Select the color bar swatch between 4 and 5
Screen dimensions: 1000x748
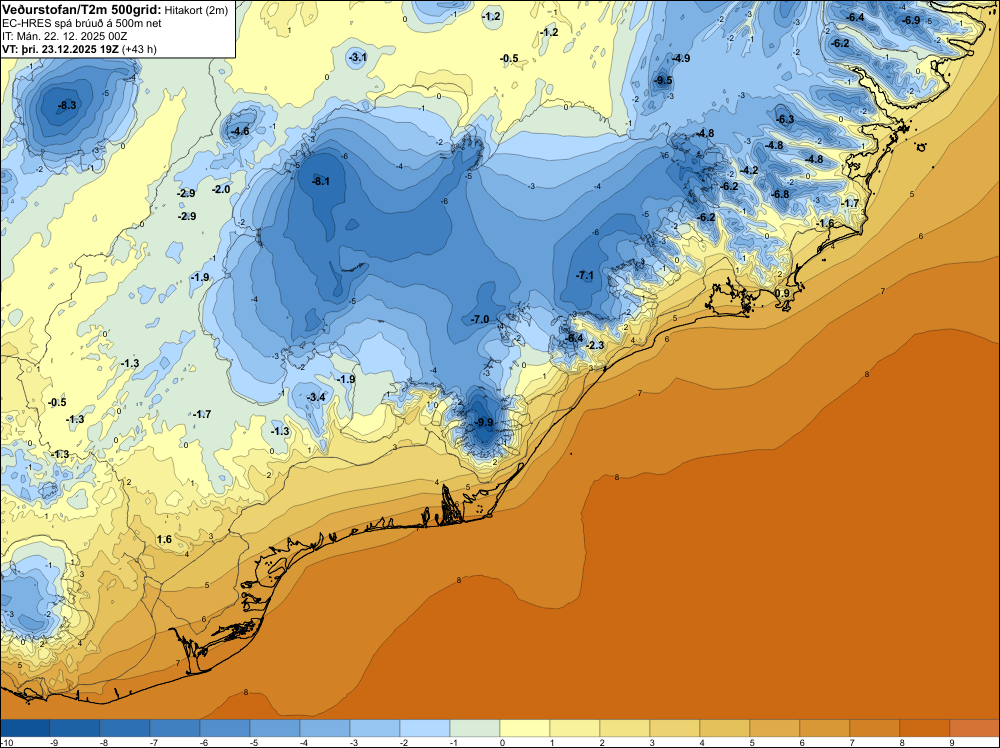coord(725,728)
